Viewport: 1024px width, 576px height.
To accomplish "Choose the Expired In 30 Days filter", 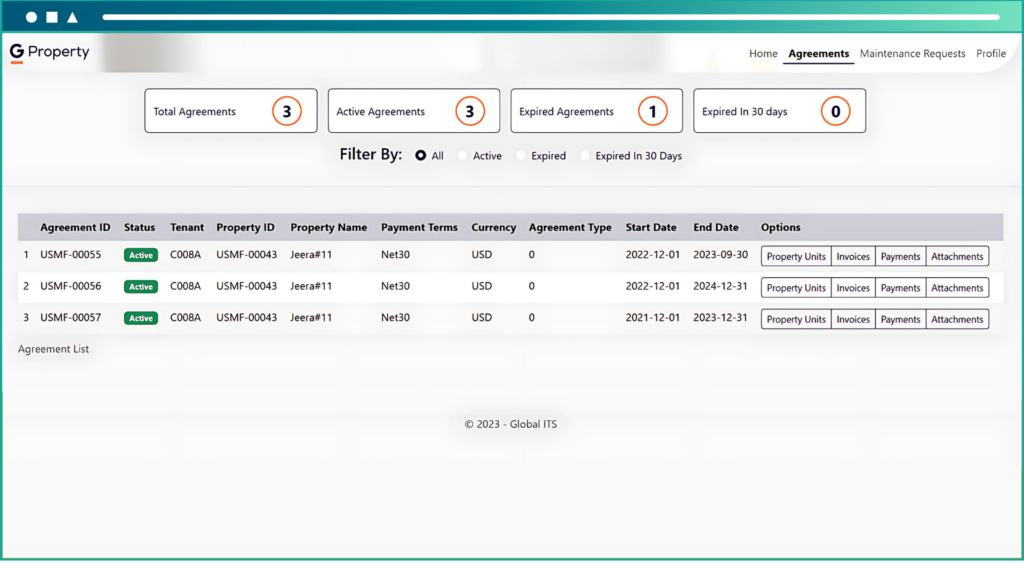I will [x=585, y=156].
